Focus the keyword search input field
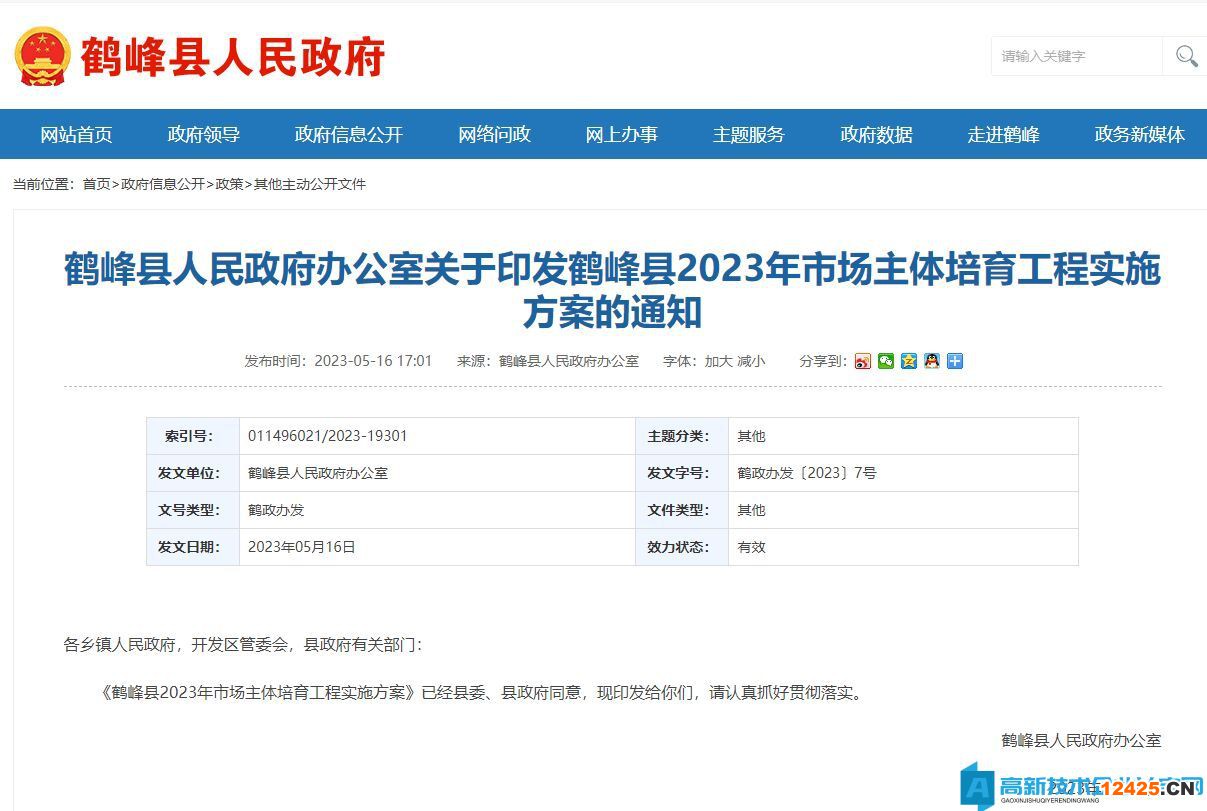The height and width of the screenshot is (811, 1207). [1077, 56]
